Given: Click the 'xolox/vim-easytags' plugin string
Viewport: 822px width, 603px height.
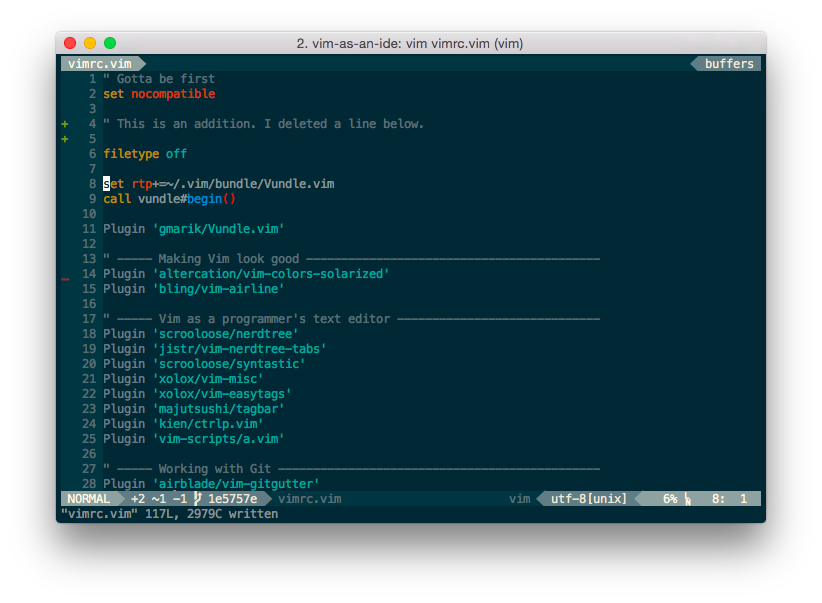Looking at the screenshot, I should (x=222, y=394).
